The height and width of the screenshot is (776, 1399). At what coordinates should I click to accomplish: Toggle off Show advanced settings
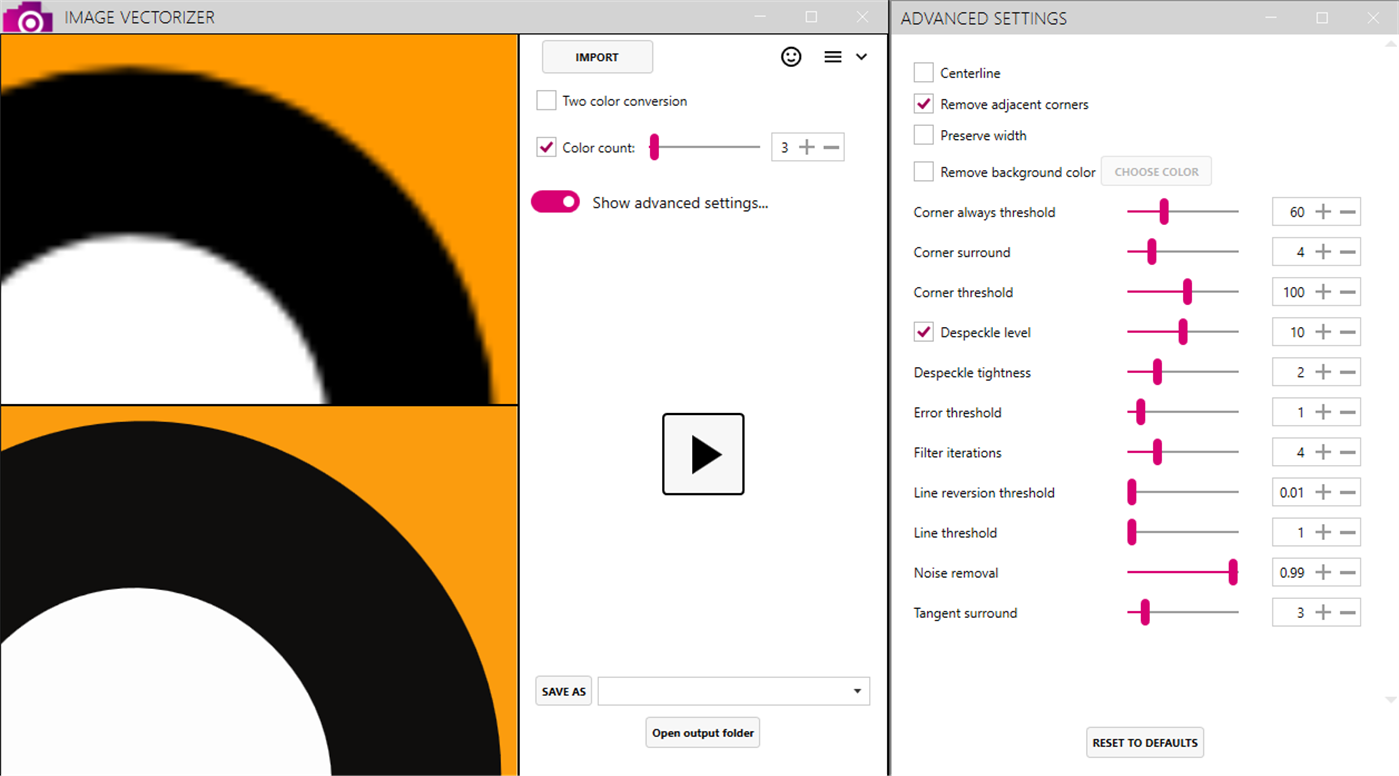pyautogui.click(x=556, y=201)
